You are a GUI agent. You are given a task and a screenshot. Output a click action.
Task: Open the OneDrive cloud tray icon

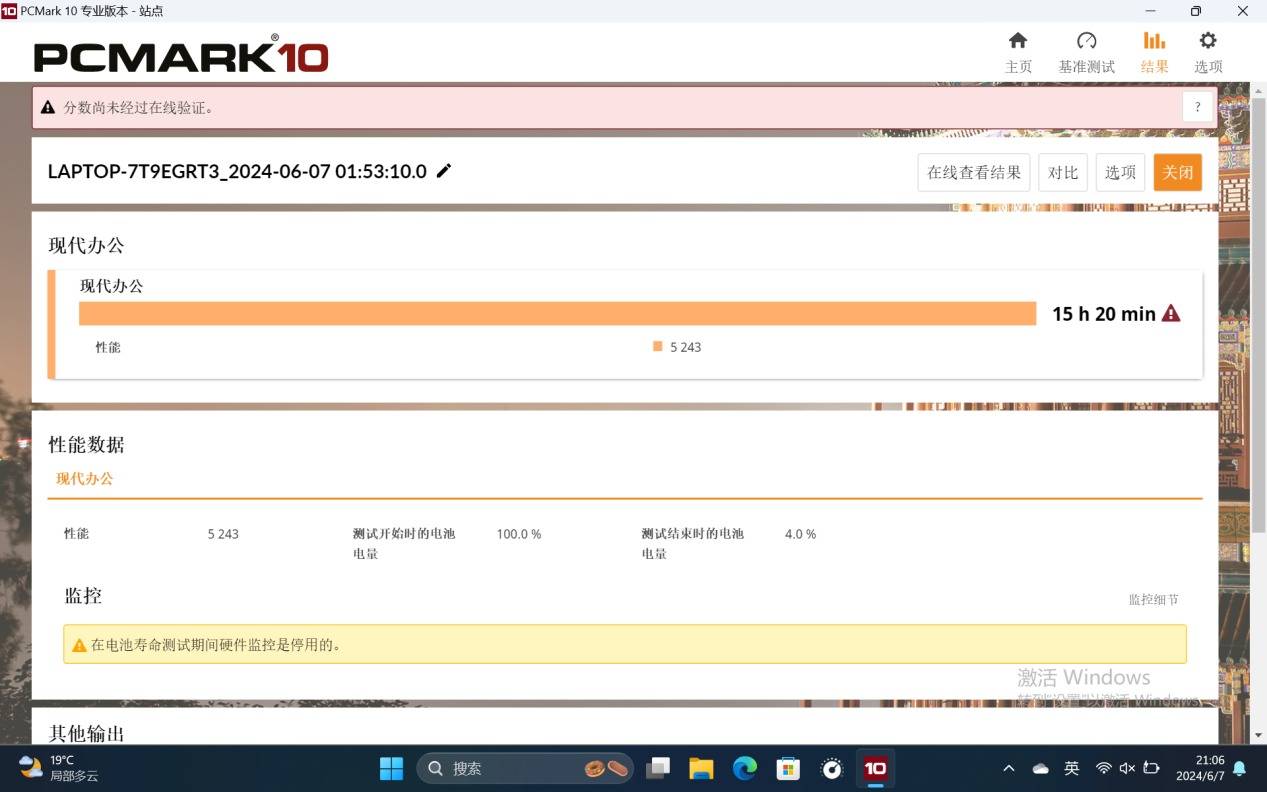pyautogui.click(x=1040, y=768)
